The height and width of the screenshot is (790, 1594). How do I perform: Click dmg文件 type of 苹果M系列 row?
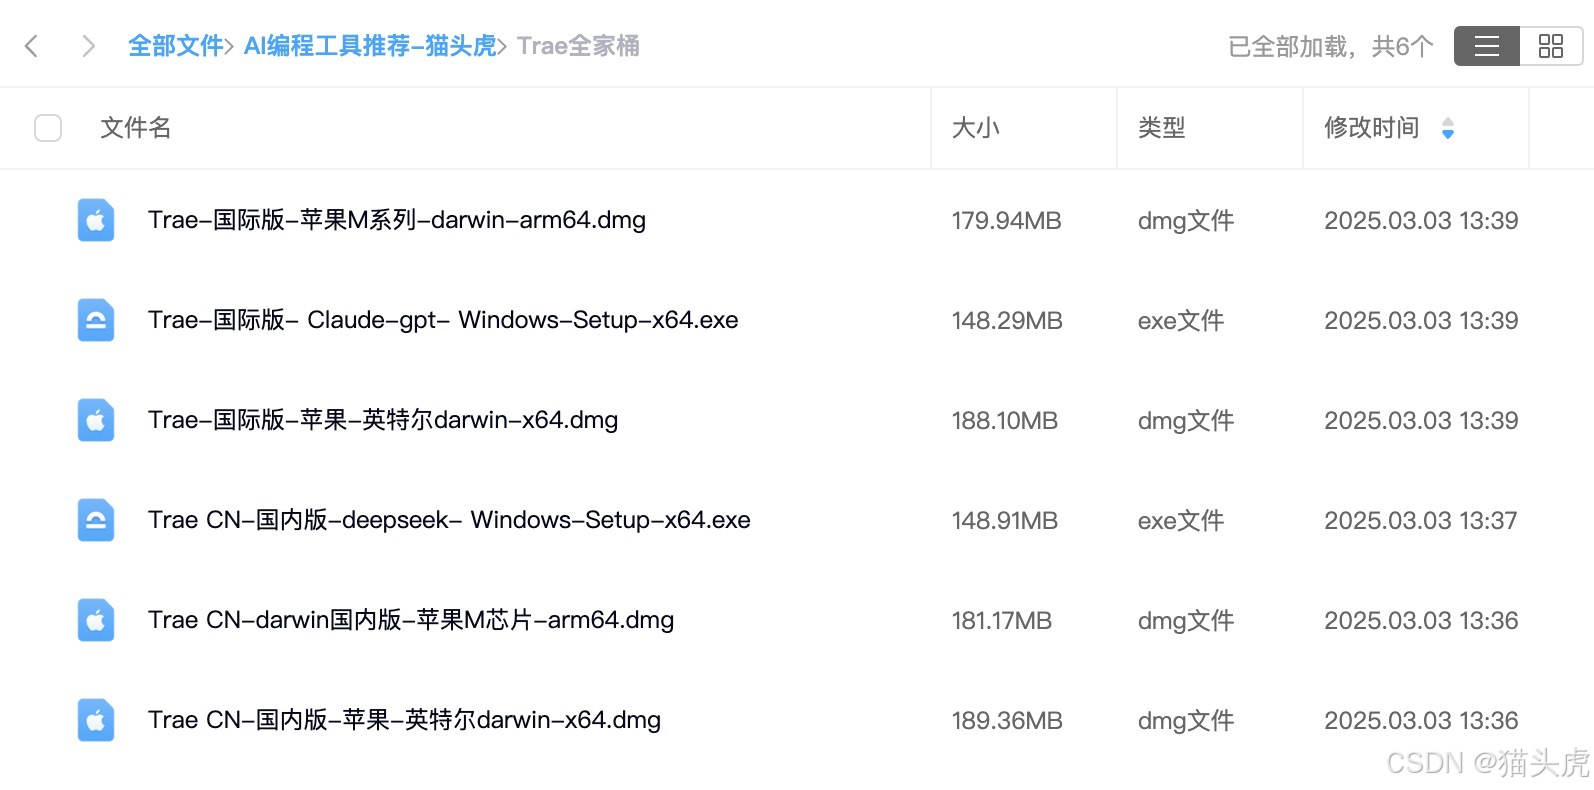coord(1186,221)
